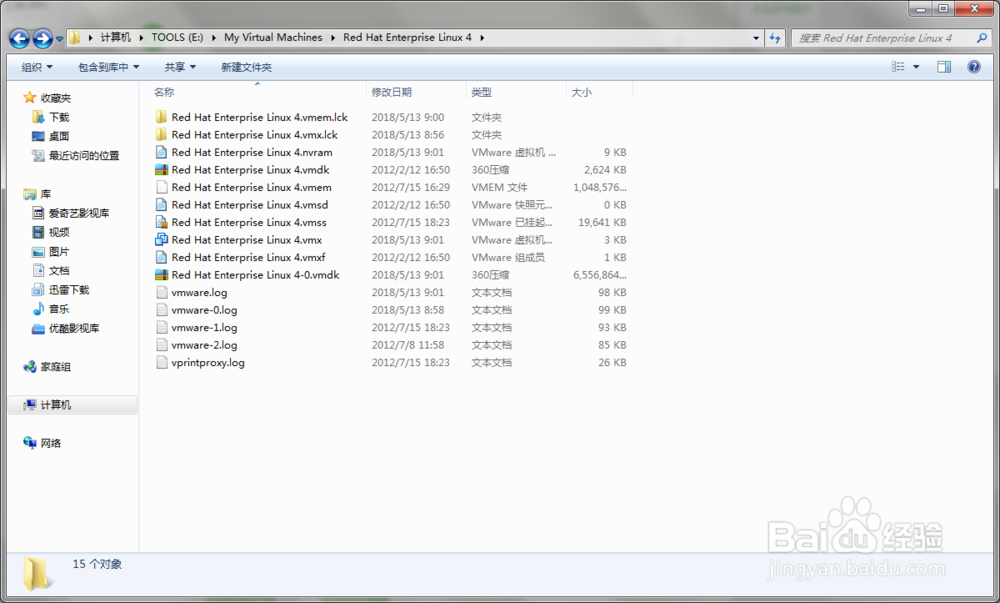
Task: Select VMware icon of Red Hat Enterprise Linux 4.vmx
Action: click(161, 240)
